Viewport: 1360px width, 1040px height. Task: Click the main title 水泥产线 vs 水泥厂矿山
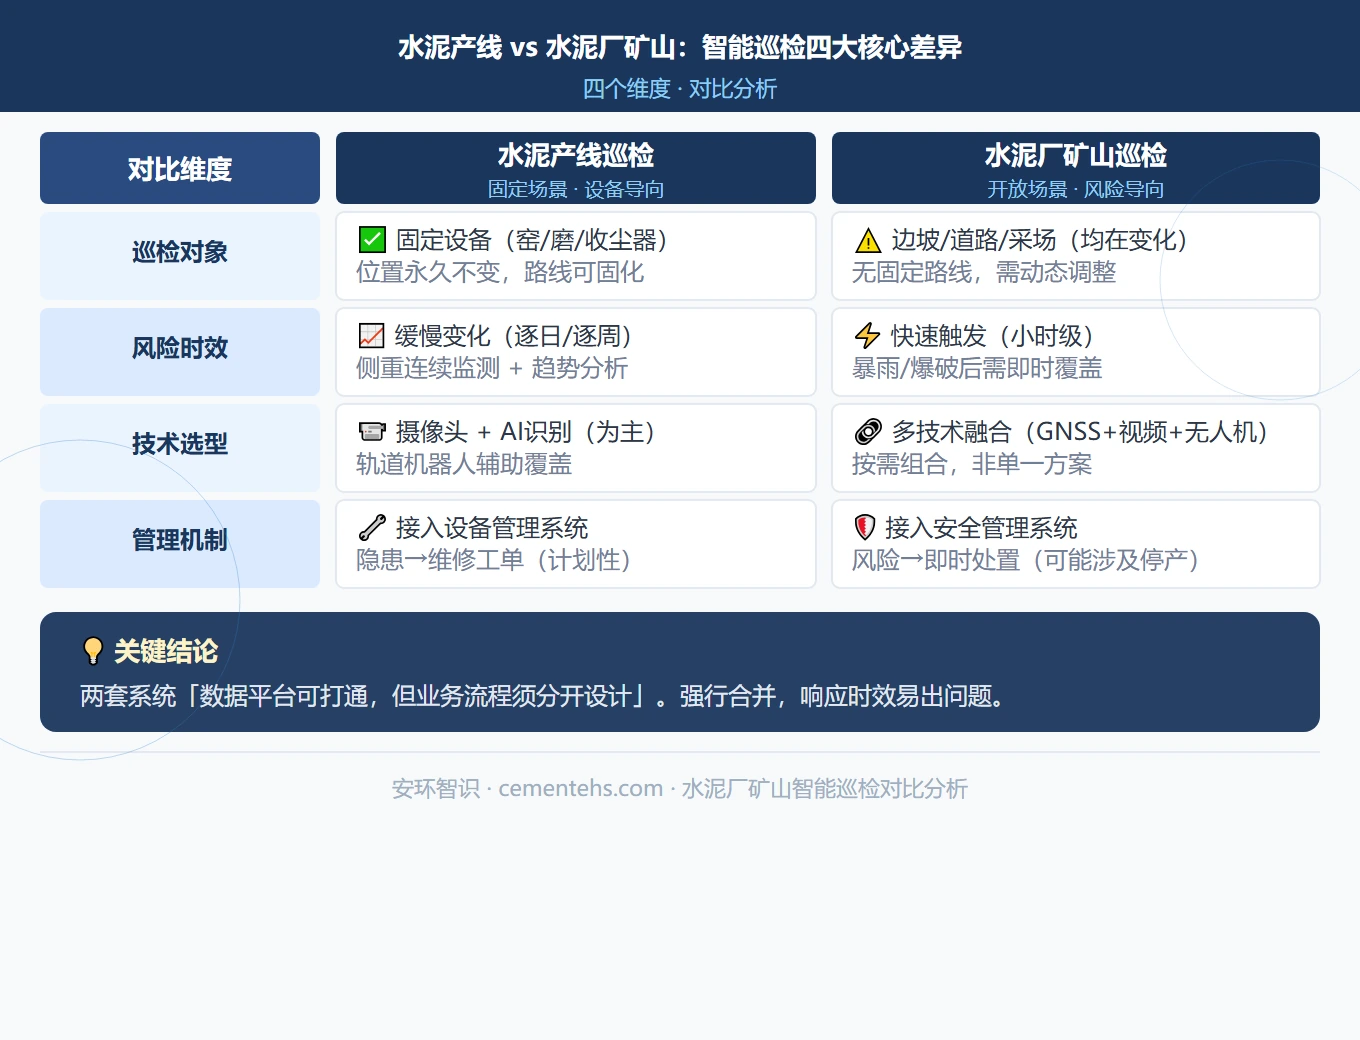click(680, 47)
